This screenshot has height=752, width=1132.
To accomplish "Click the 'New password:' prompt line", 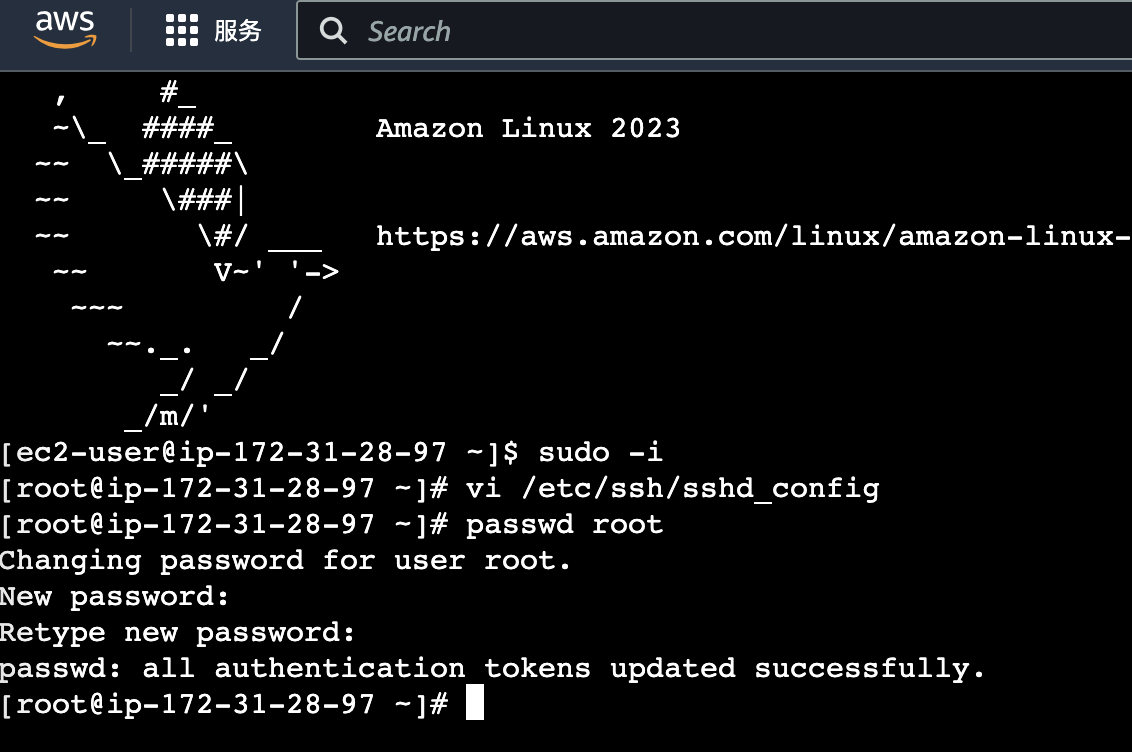I will point(114,597).
